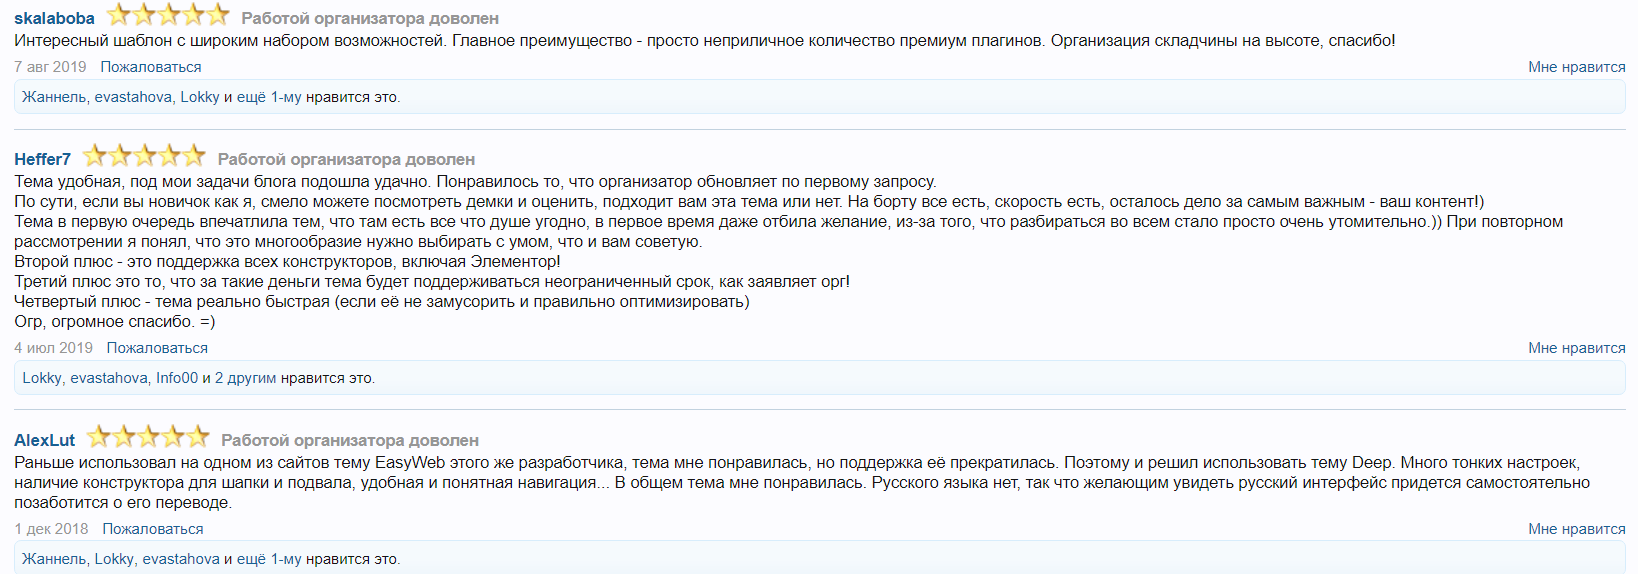
Task: Click star rating beside skalaboba
Action: pyautogui.click(x=168, y=15)
